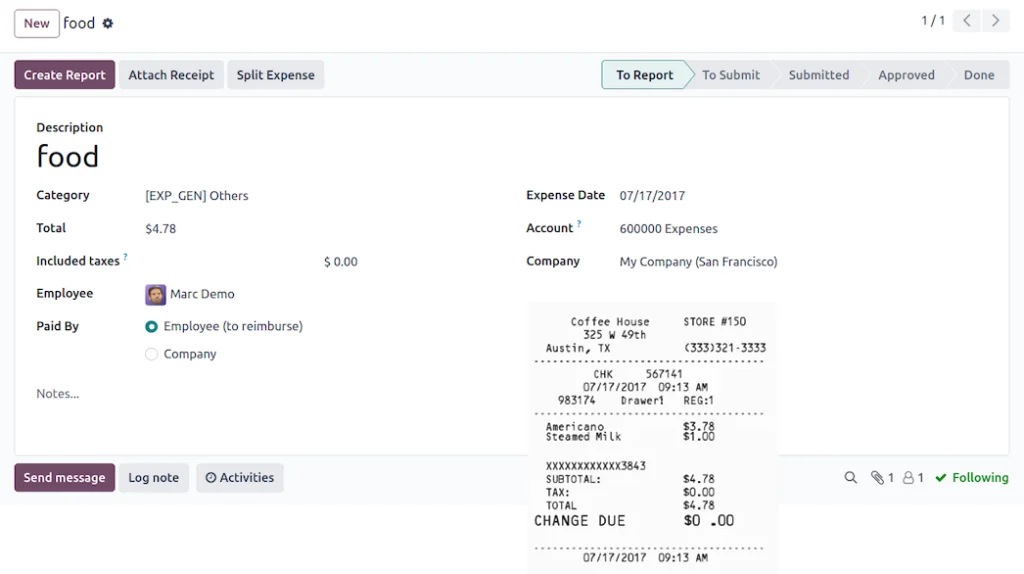Select the Submitted status stage

[x=818, y=75]
